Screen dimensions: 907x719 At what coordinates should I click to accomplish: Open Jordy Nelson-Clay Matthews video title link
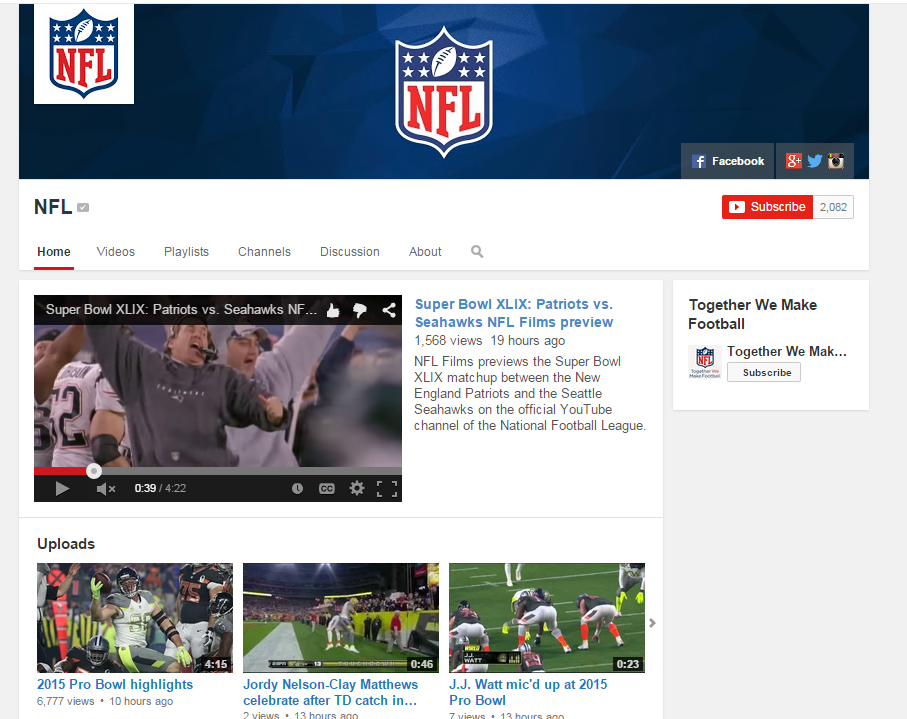[330, 692]
